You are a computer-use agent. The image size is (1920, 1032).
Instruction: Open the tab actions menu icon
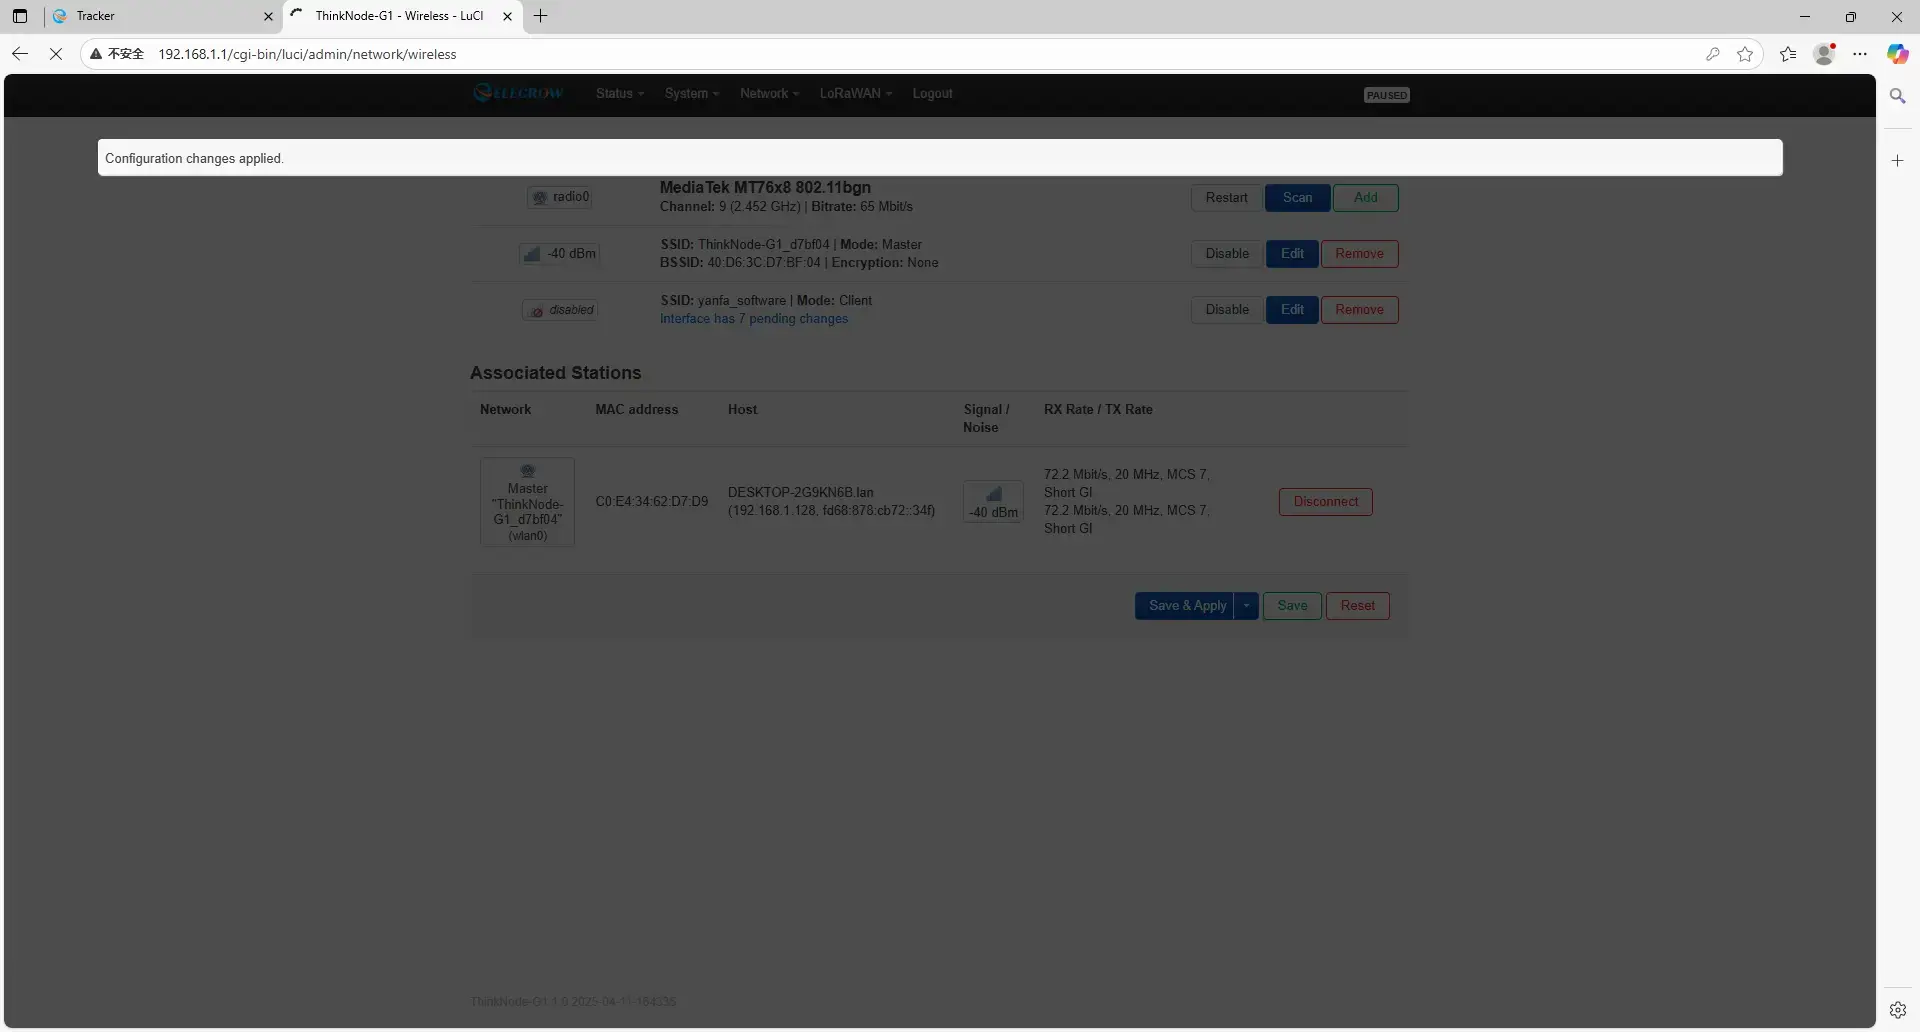click(20, 16)
